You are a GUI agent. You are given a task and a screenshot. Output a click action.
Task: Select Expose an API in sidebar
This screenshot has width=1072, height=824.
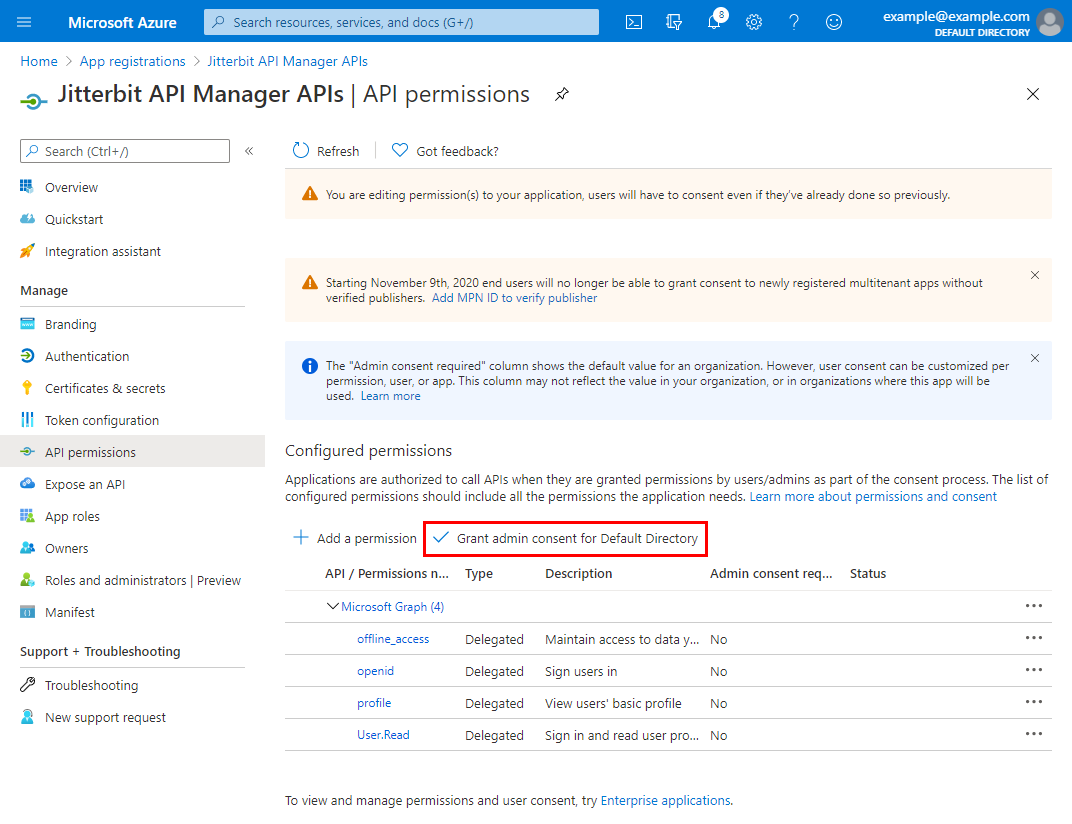(85, 484)
